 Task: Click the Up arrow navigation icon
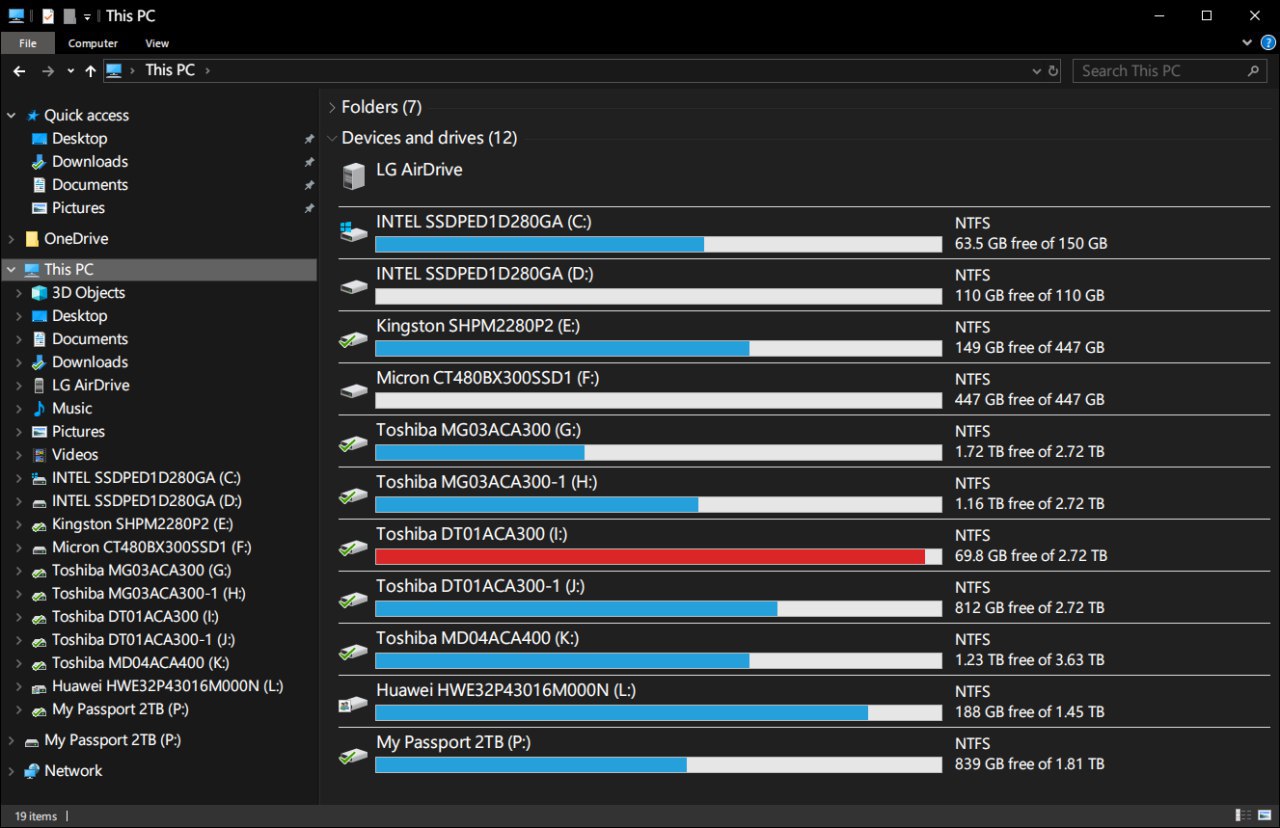tap(91, 71)
